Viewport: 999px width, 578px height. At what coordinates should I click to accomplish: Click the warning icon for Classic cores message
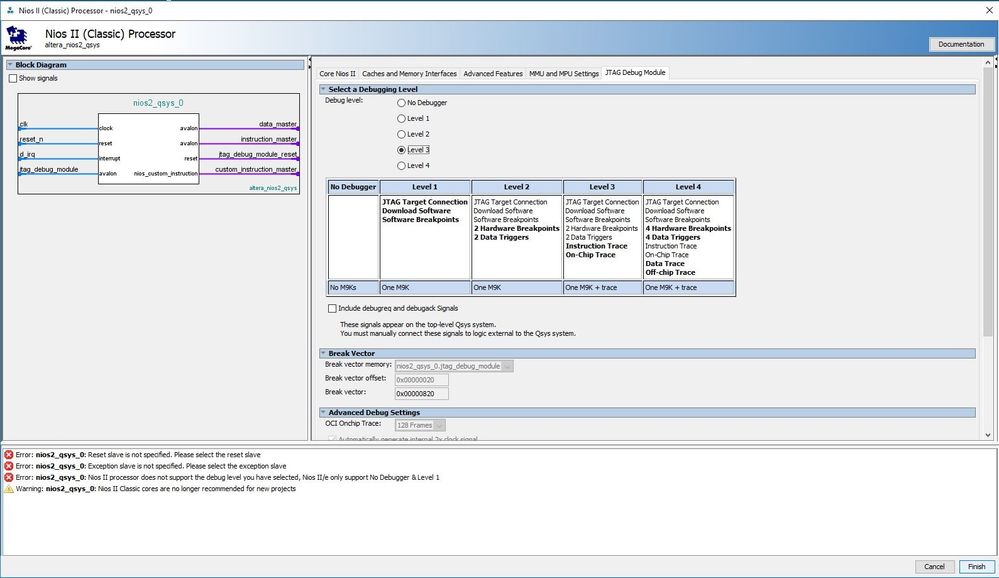click(9, 488)
